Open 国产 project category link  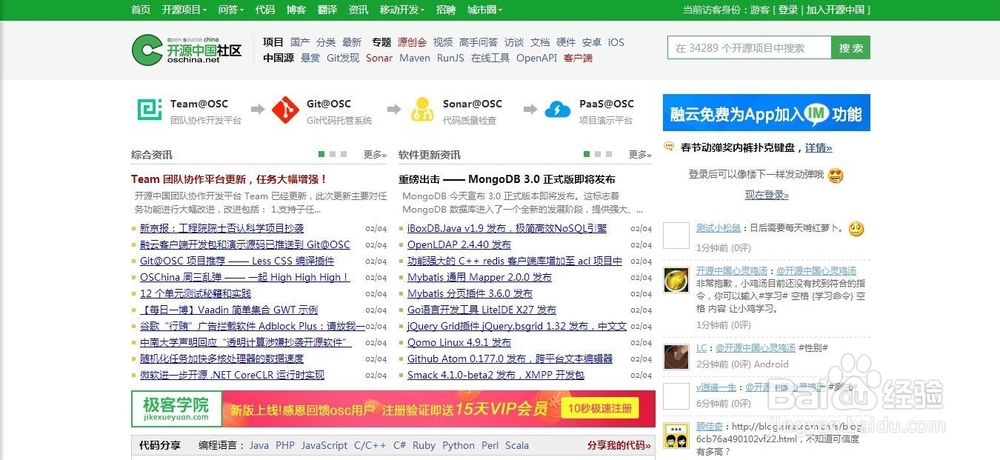pyautogui.click(x=300, y=42)
